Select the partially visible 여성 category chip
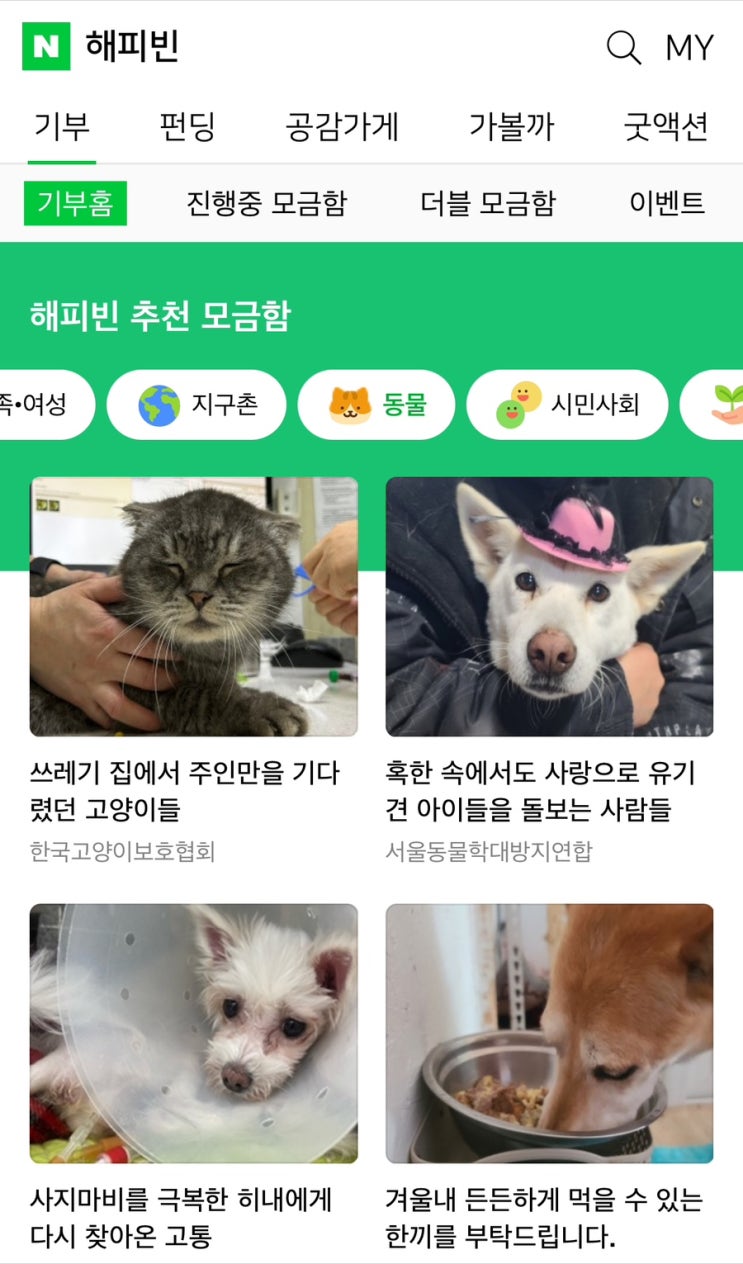The image size is (743, 1264). point(46,405)
